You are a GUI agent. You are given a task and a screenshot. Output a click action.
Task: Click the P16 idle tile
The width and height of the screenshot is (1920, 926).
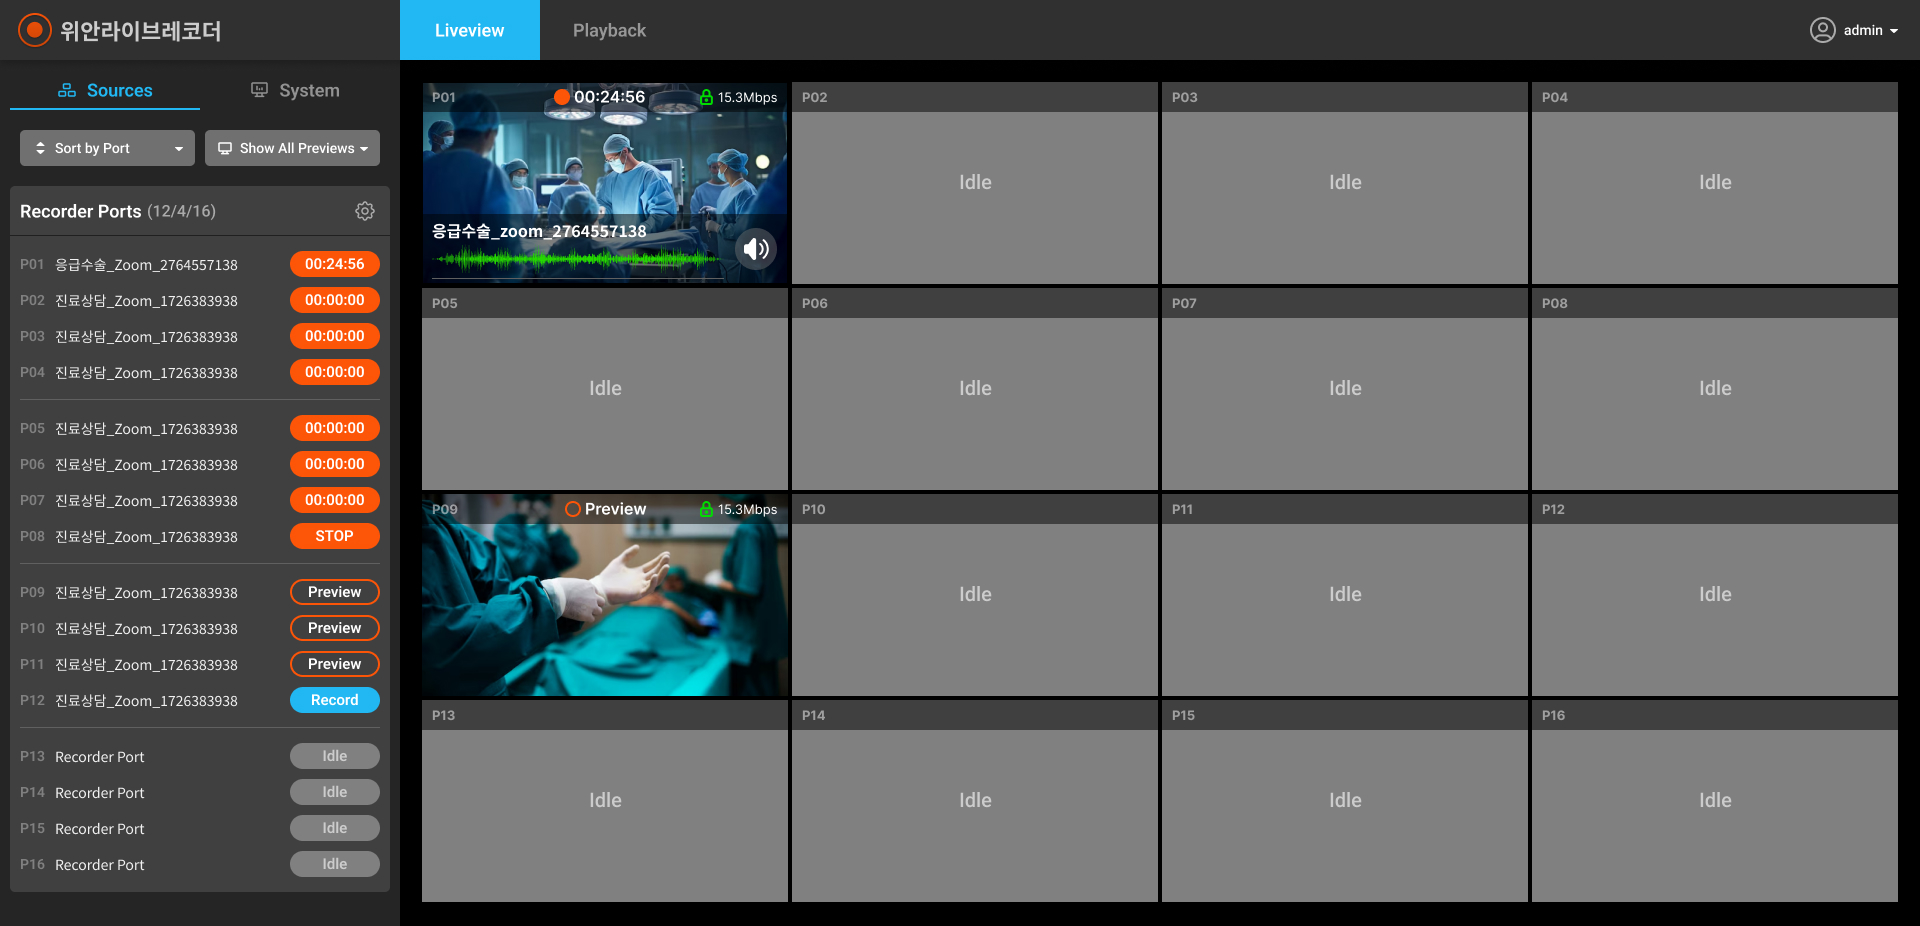click(x=1715, y=801)
